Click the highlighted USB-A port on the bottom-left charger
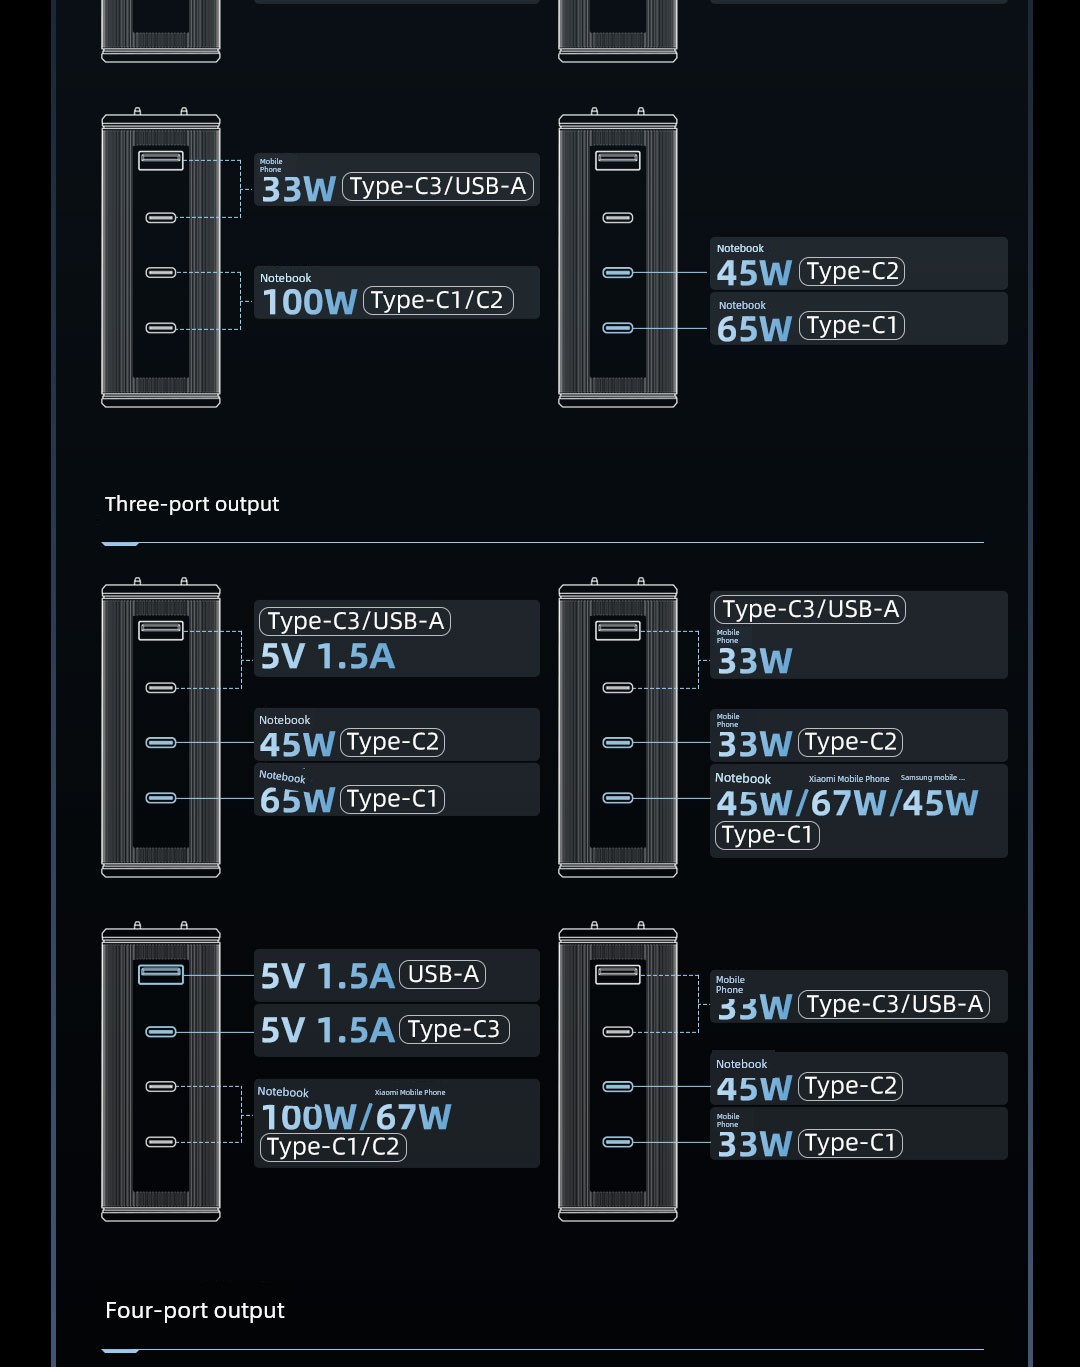The height and width of the screenshot is (1367, 1080). (x=161, y=974)
